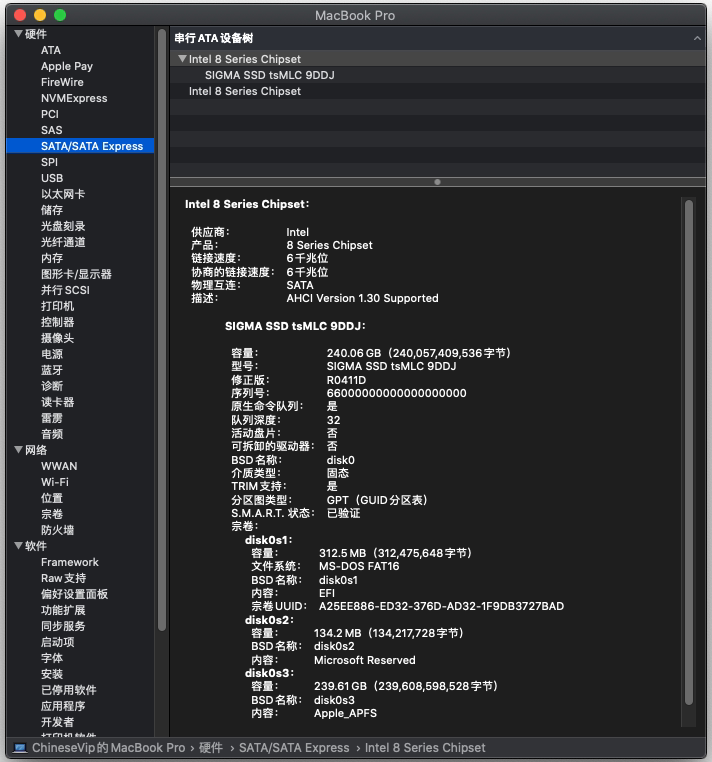Open 应用程序 in the sidebar
712x762 pixels.
pos(63,706)
